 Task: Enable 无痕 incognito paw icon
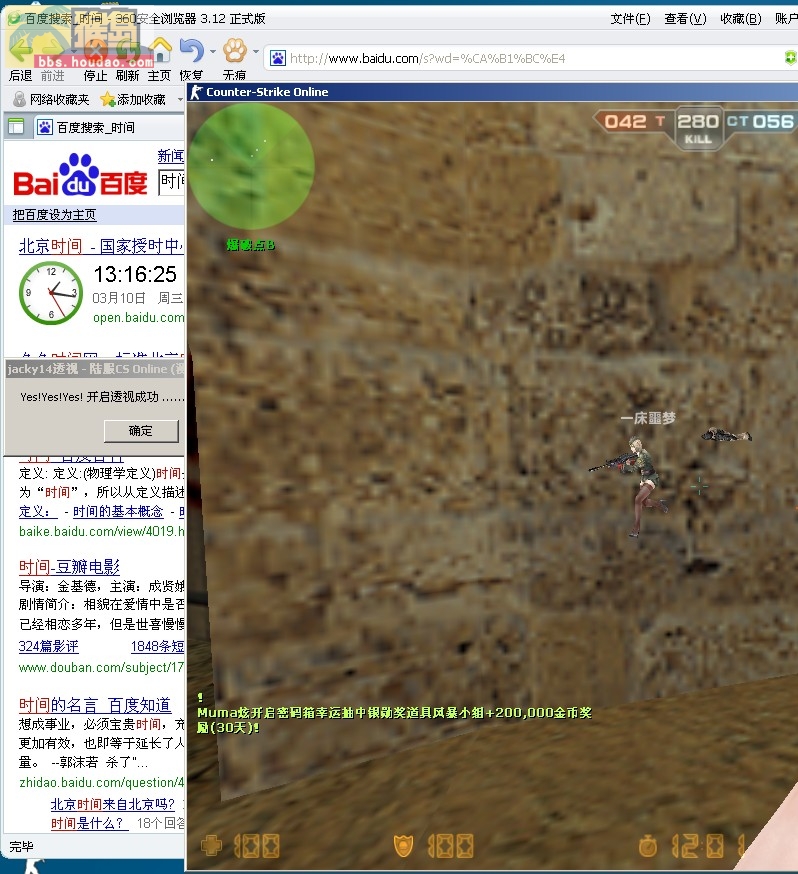tap(235, 51)
